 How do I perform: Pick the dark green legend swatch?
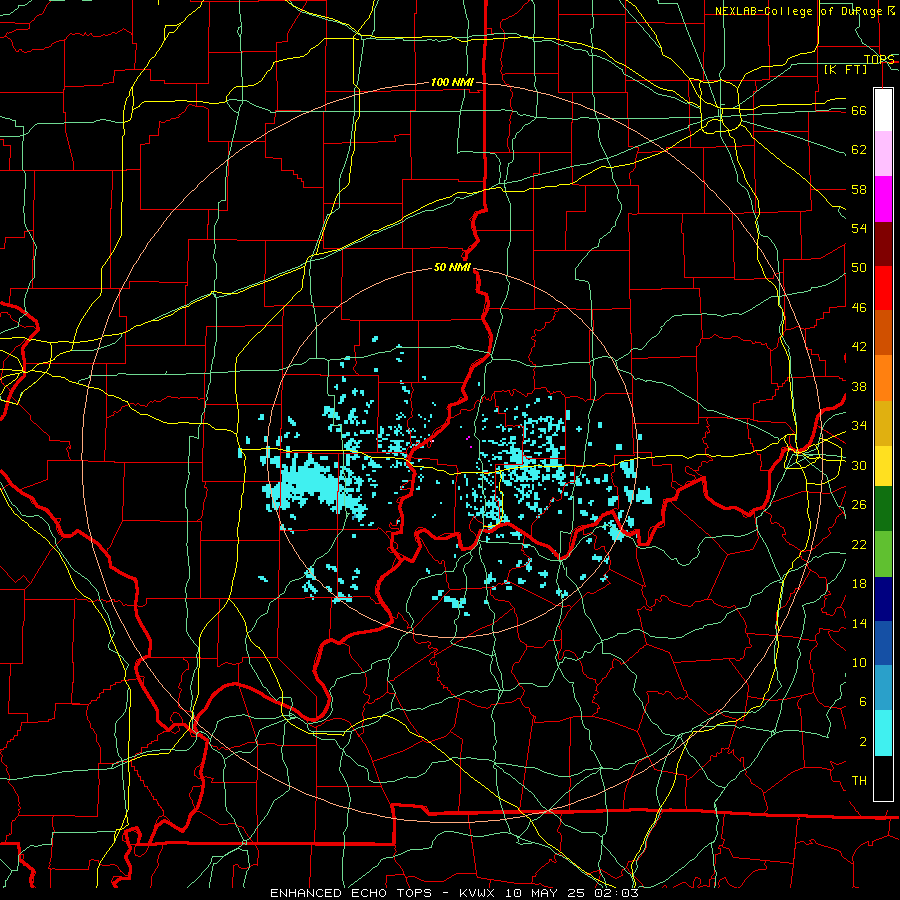(883, 509)
